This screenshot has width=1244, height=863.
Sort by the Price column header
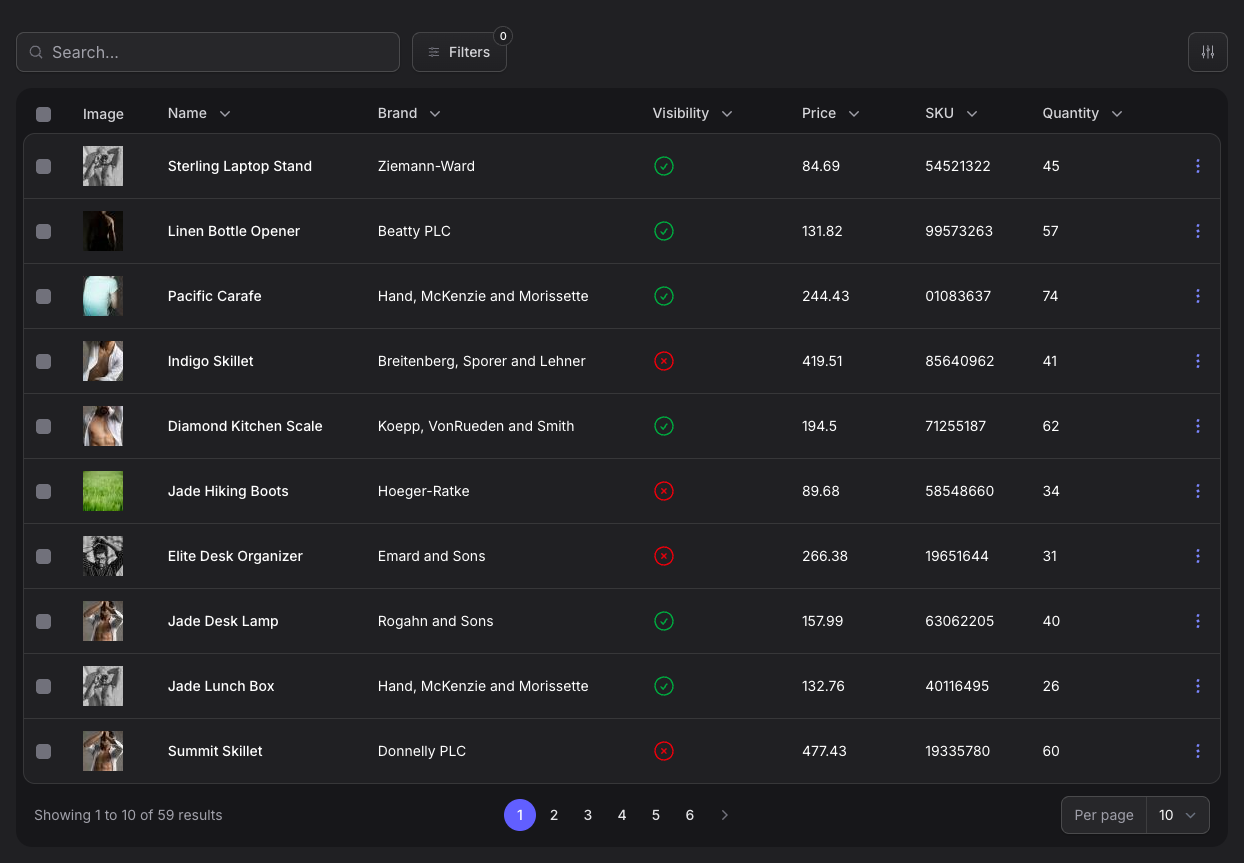pos(830,113)
